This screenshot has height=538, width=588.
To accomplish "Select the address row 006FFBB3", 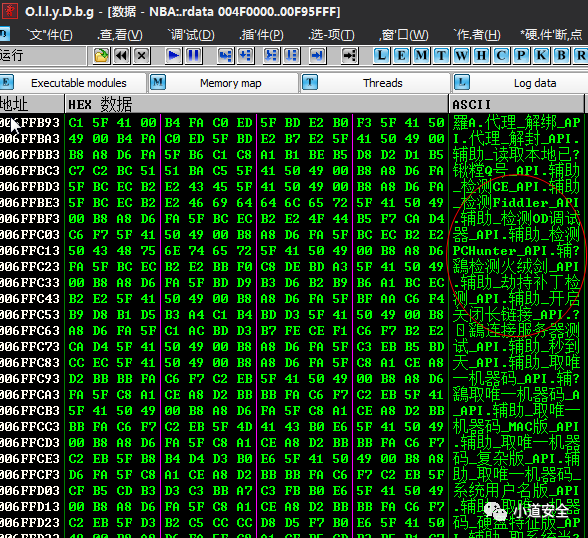I will [x=30, y=155].
